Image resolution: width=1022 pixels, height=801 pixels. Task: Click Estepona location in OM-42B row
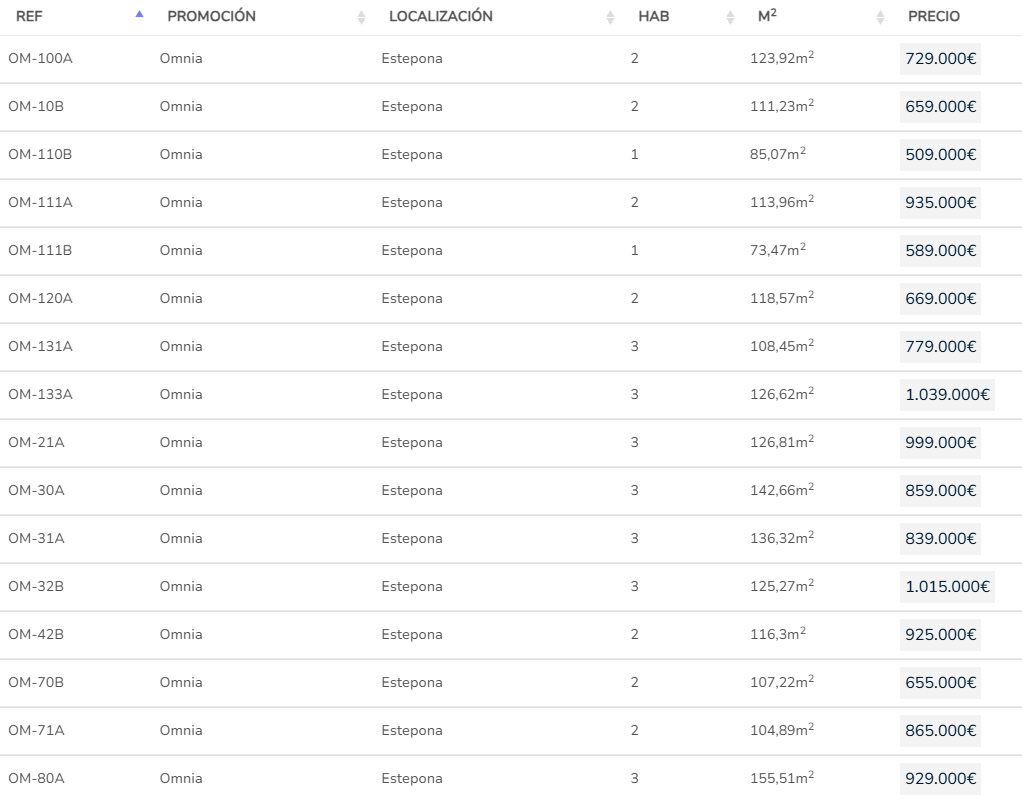click(x=411, y=635)
